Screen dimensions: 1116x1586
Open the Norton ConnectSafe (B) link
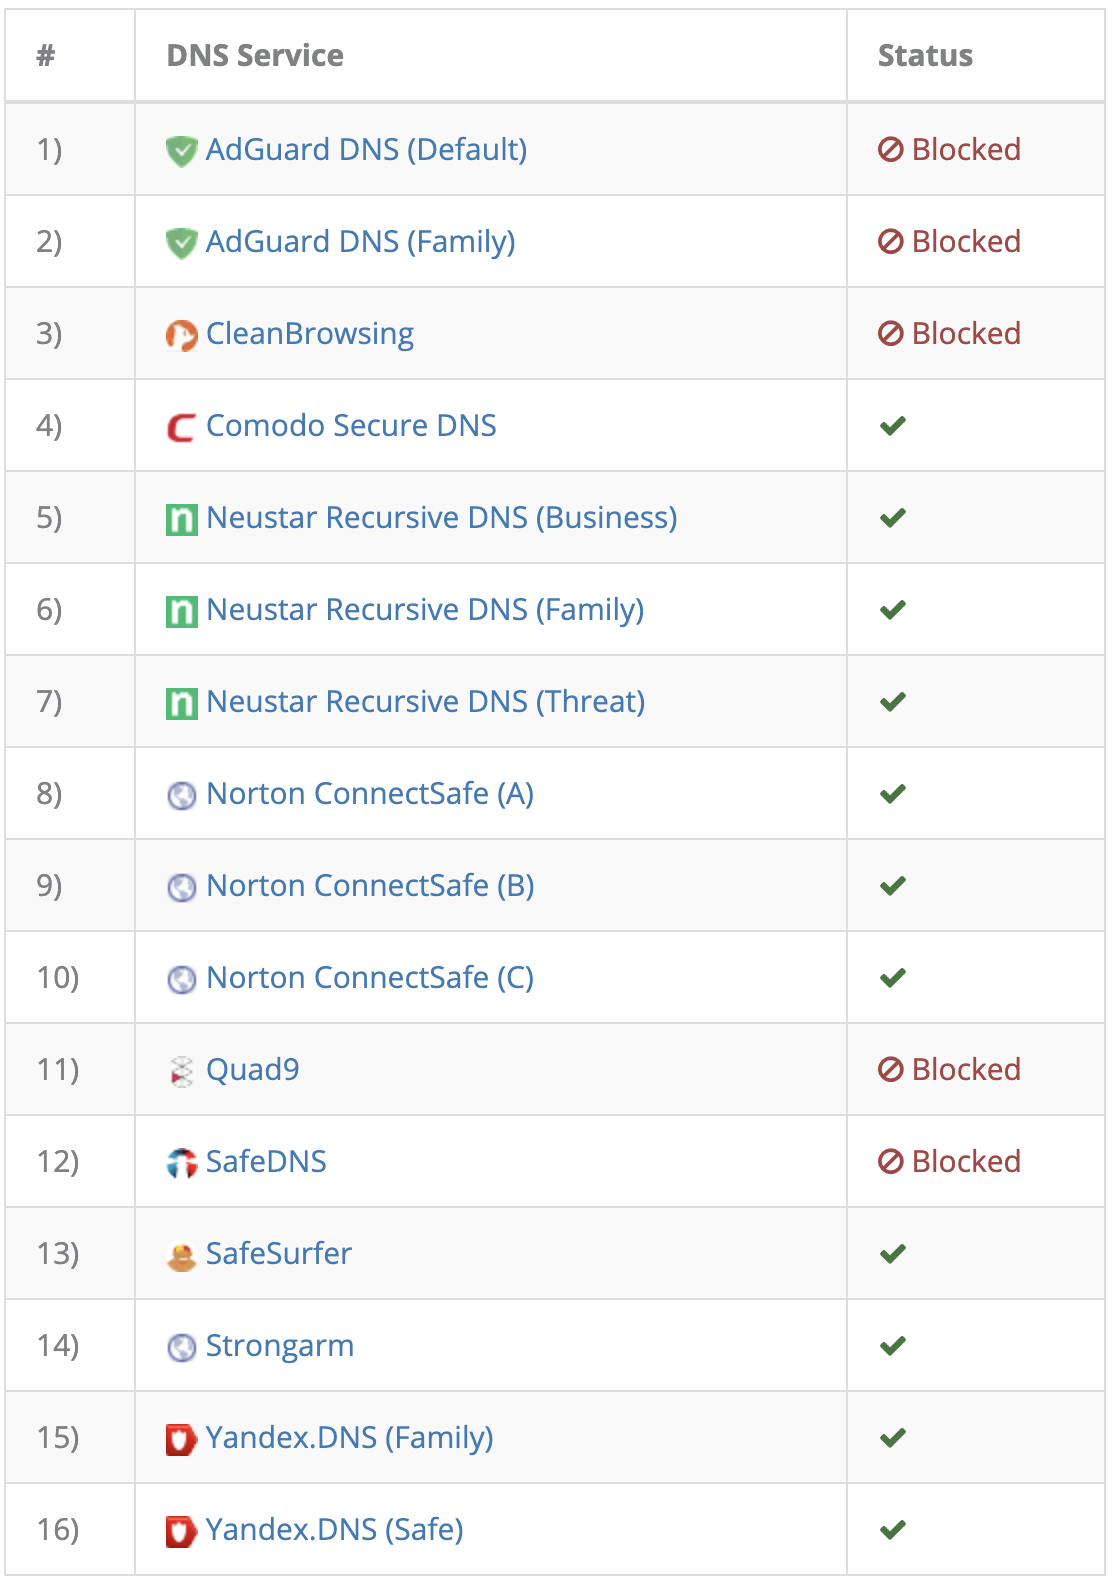tap(370, 886)
